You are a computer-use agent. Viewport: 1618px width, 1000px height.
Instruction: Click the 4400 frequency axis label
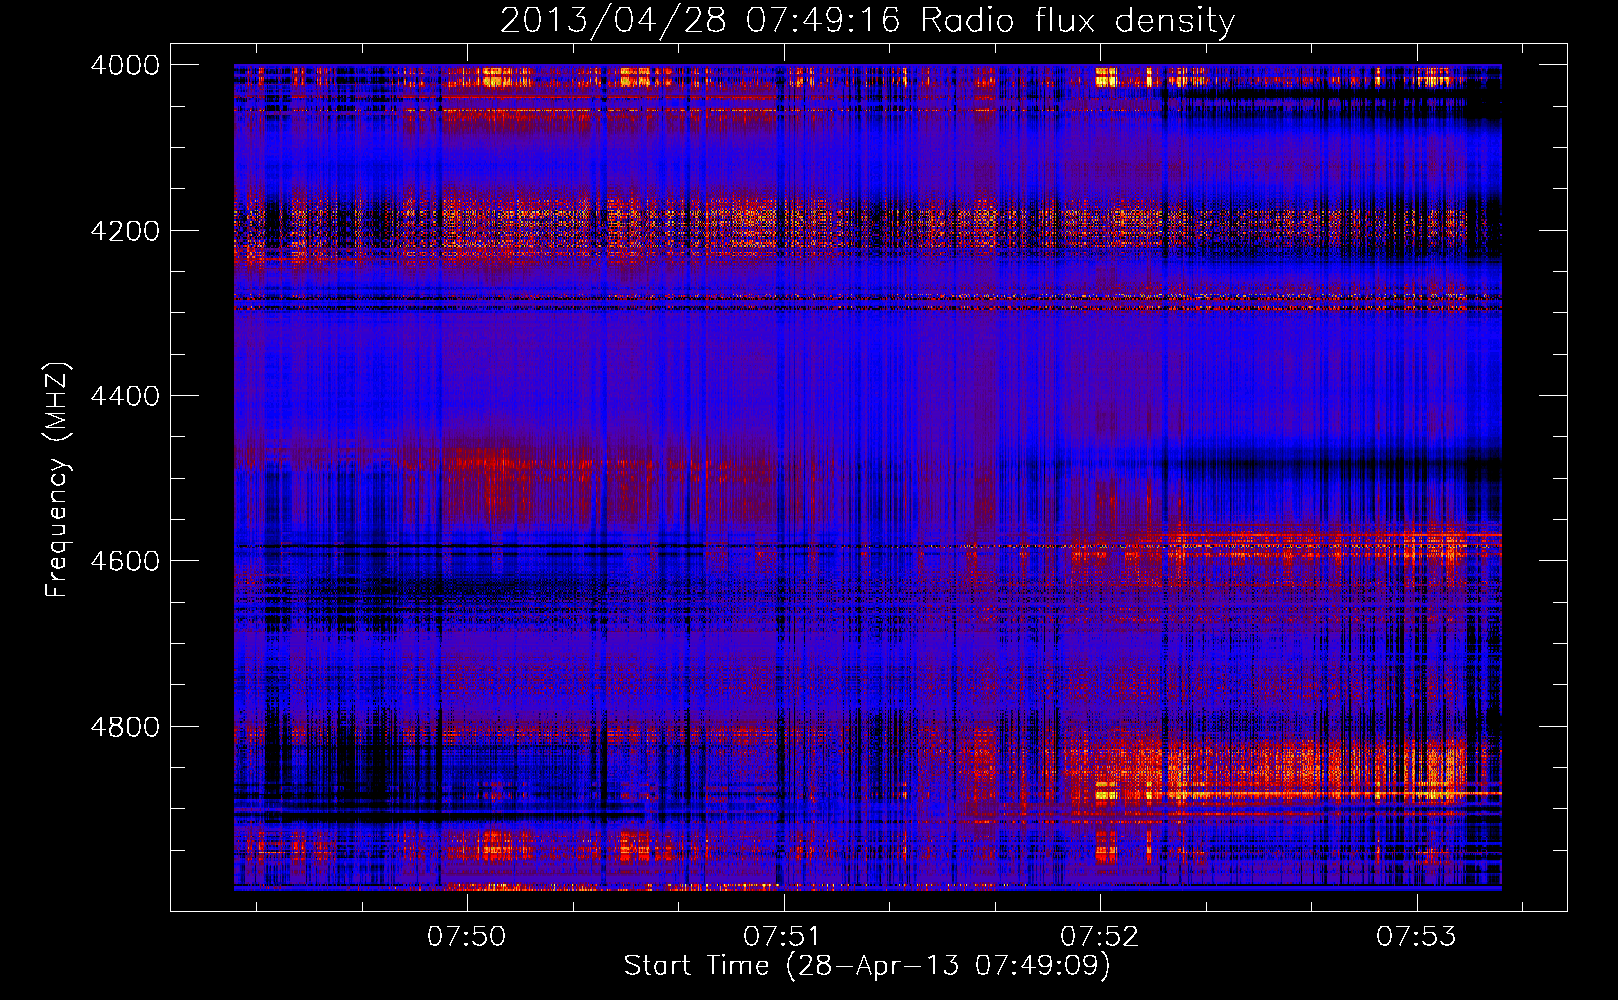tap(125, 396)
